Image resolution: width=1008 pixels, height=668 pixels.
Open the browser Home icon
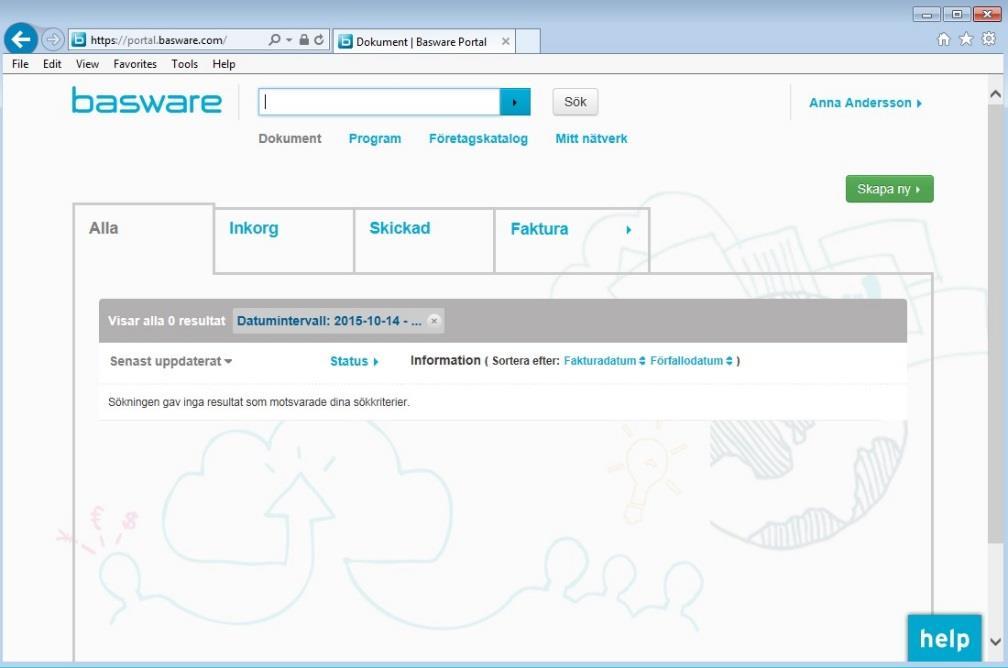click(943, 39)
